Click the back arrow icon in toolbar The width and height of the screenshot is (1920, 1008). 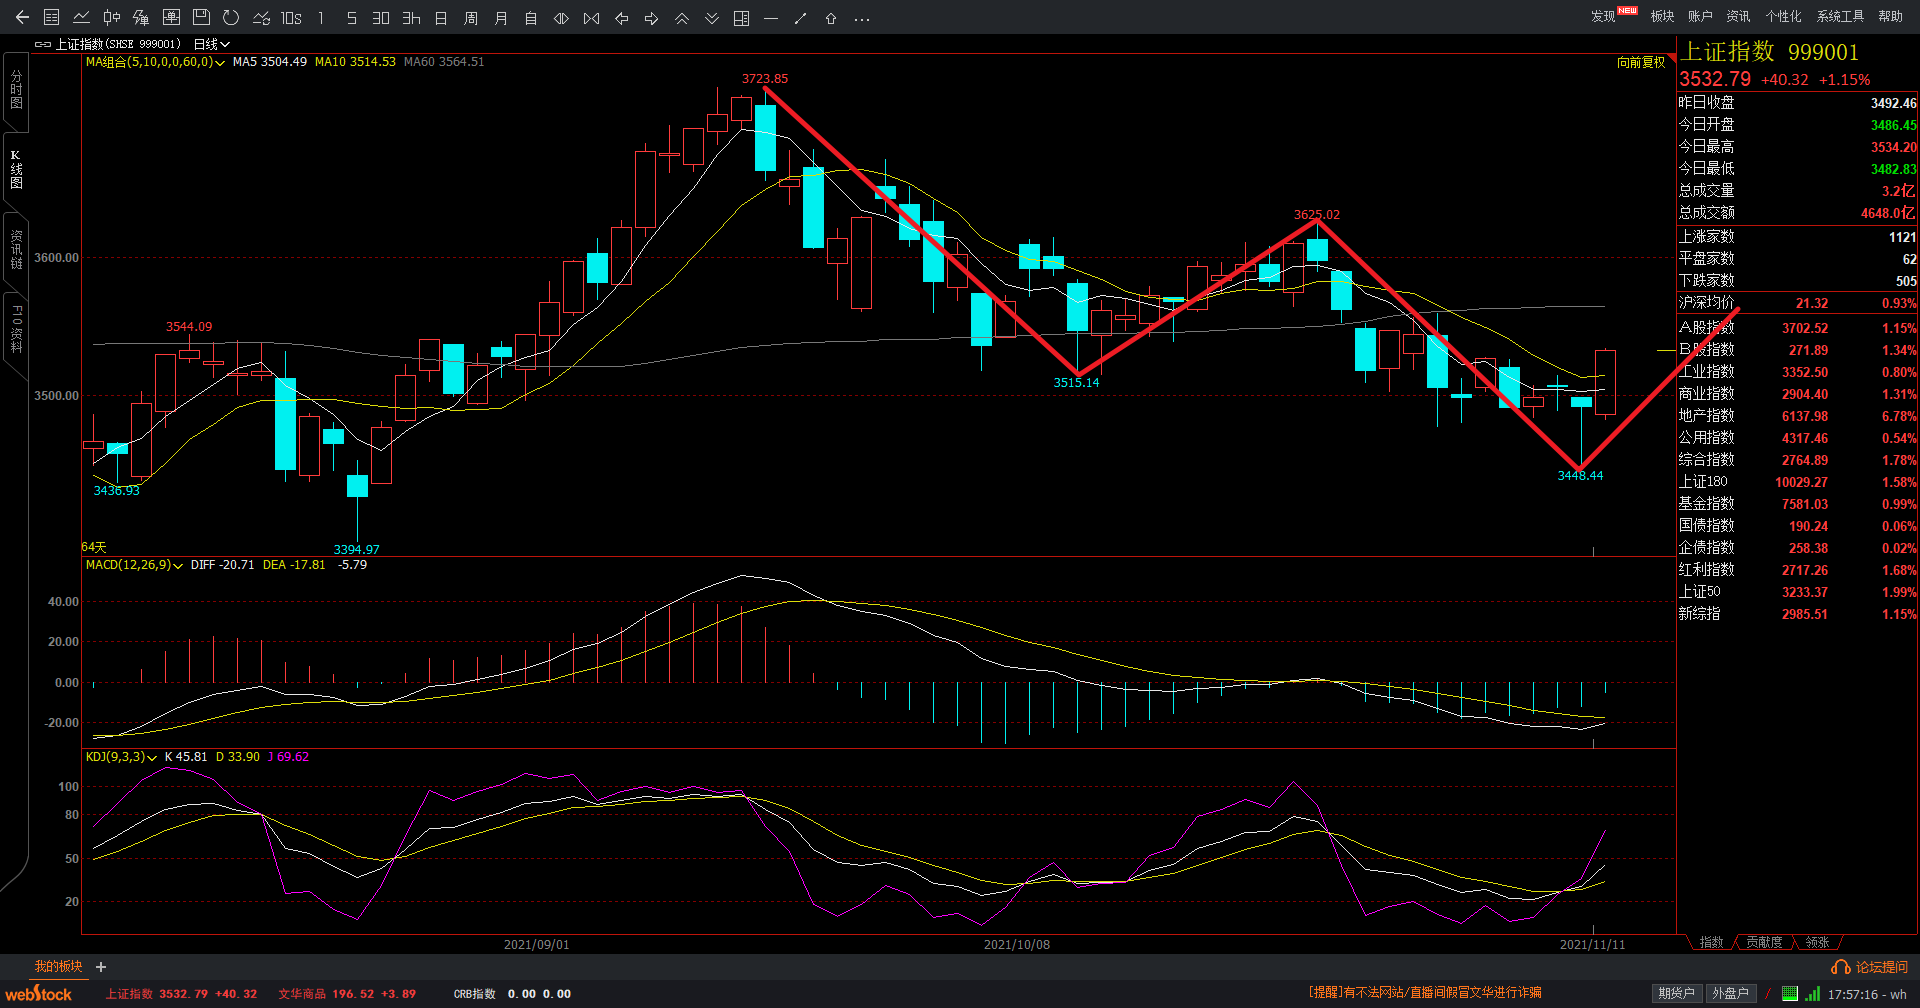(x=22, y=18)
